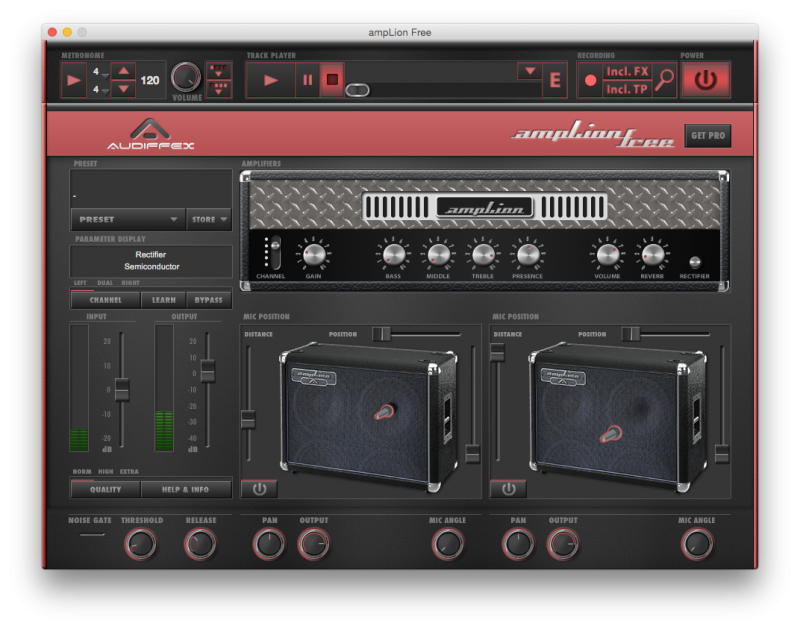Click the right cabinet POSITION slider handle

[631, 334]
